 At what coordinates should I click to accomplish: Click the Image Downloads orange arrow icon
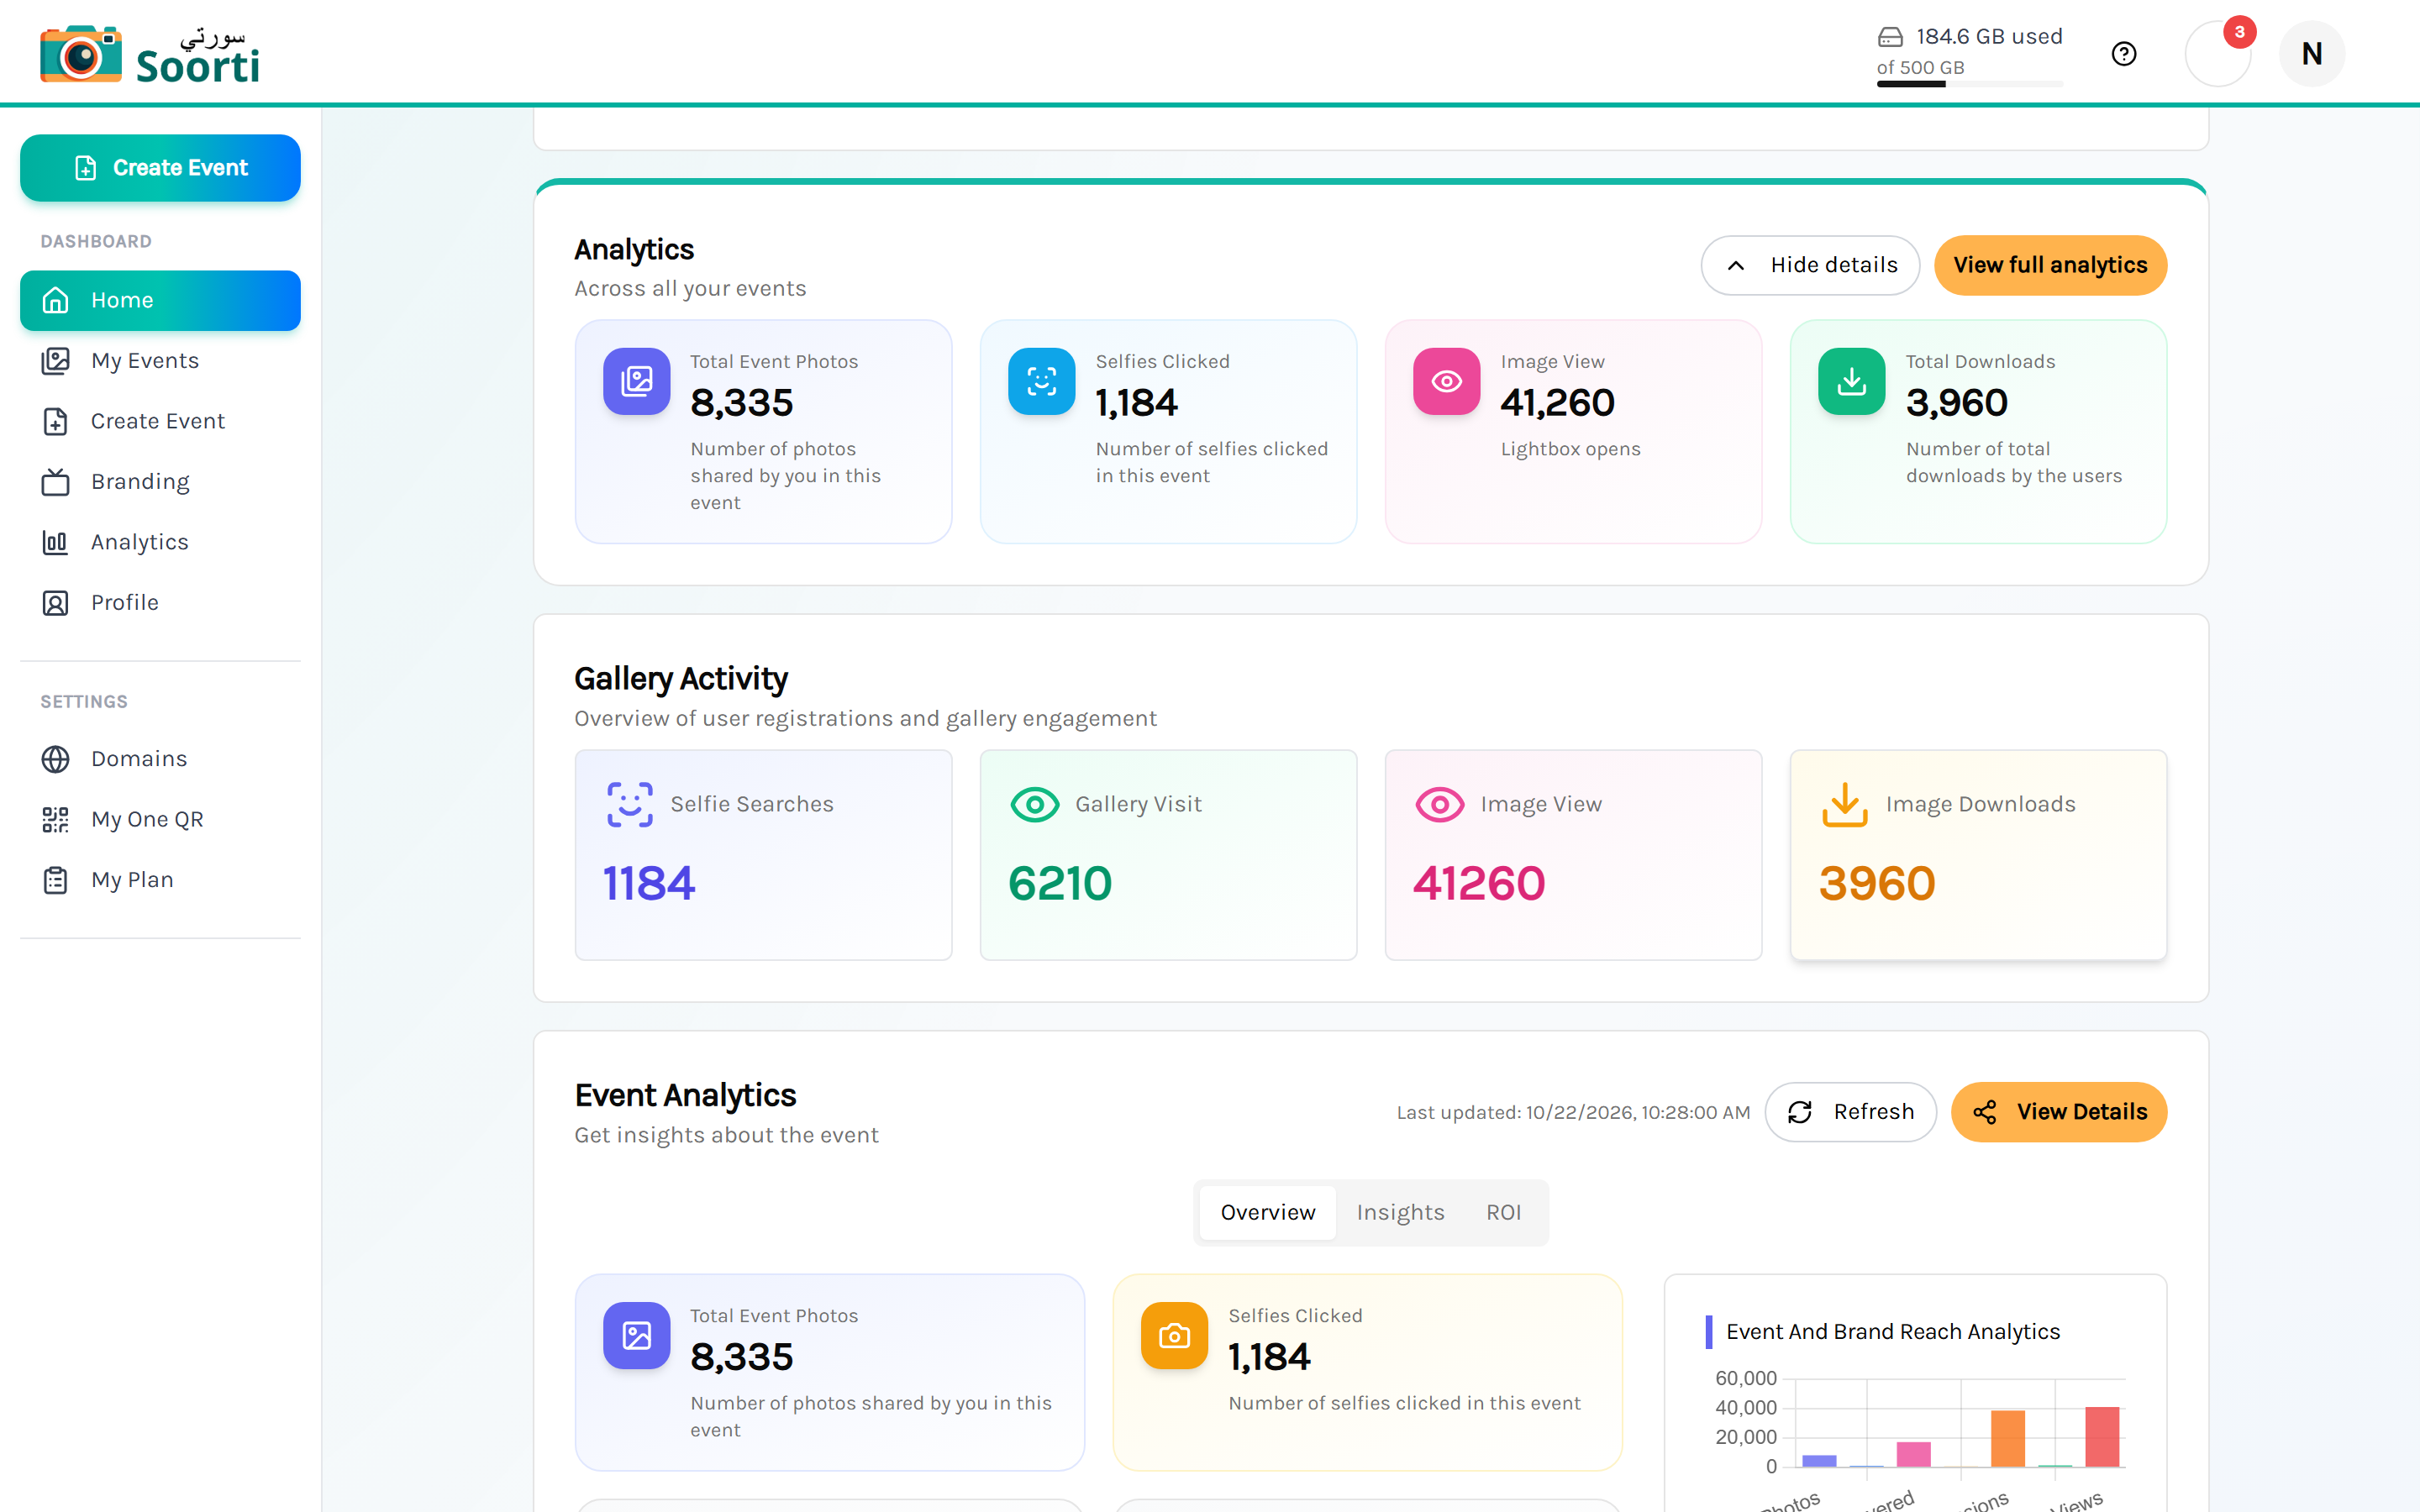pos(1845,804)
